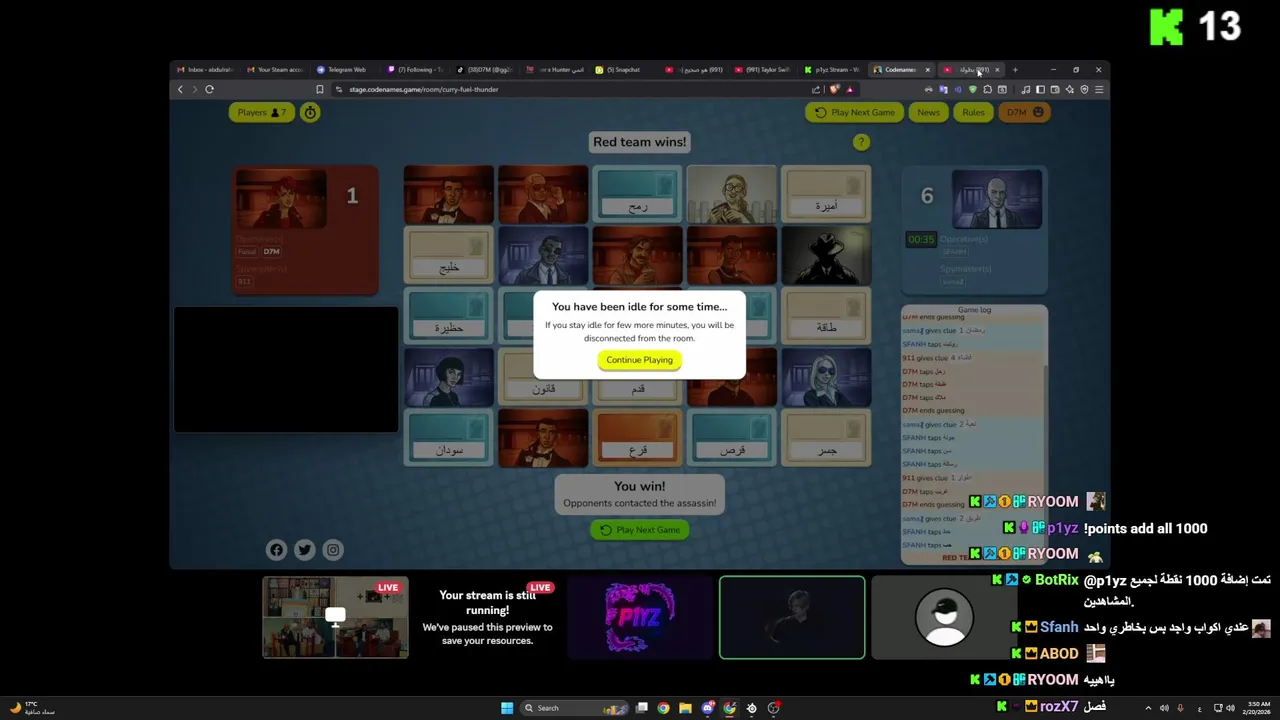
Task: Click the Game log header
Action: [x=974, y=310]
